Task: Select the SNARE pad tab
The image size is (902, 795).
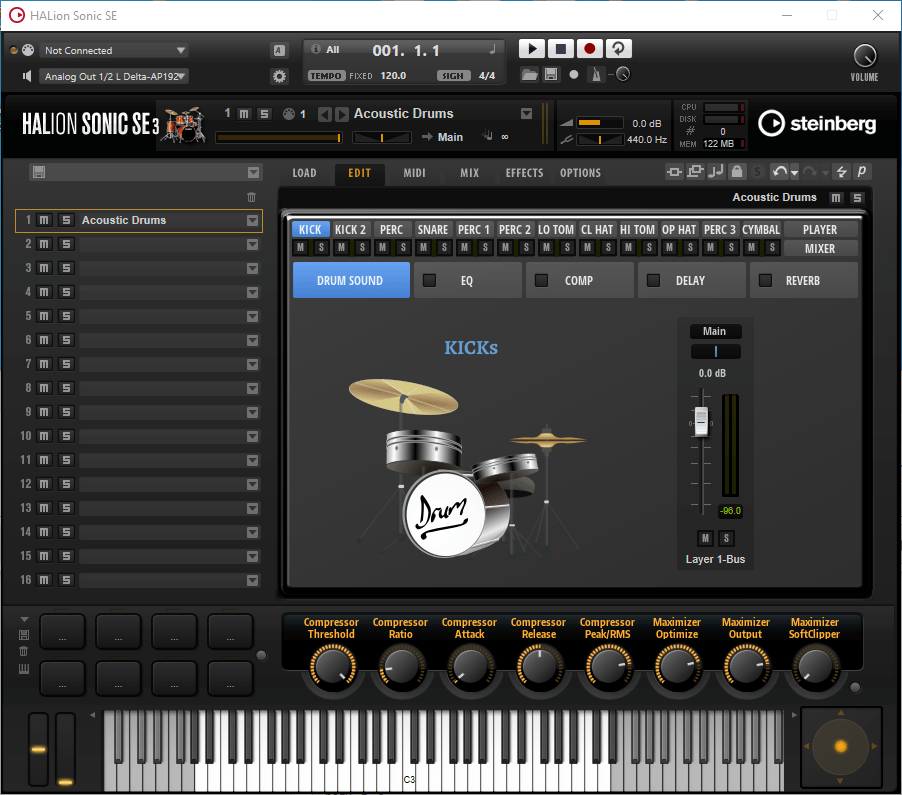Action: pos(432,229)
